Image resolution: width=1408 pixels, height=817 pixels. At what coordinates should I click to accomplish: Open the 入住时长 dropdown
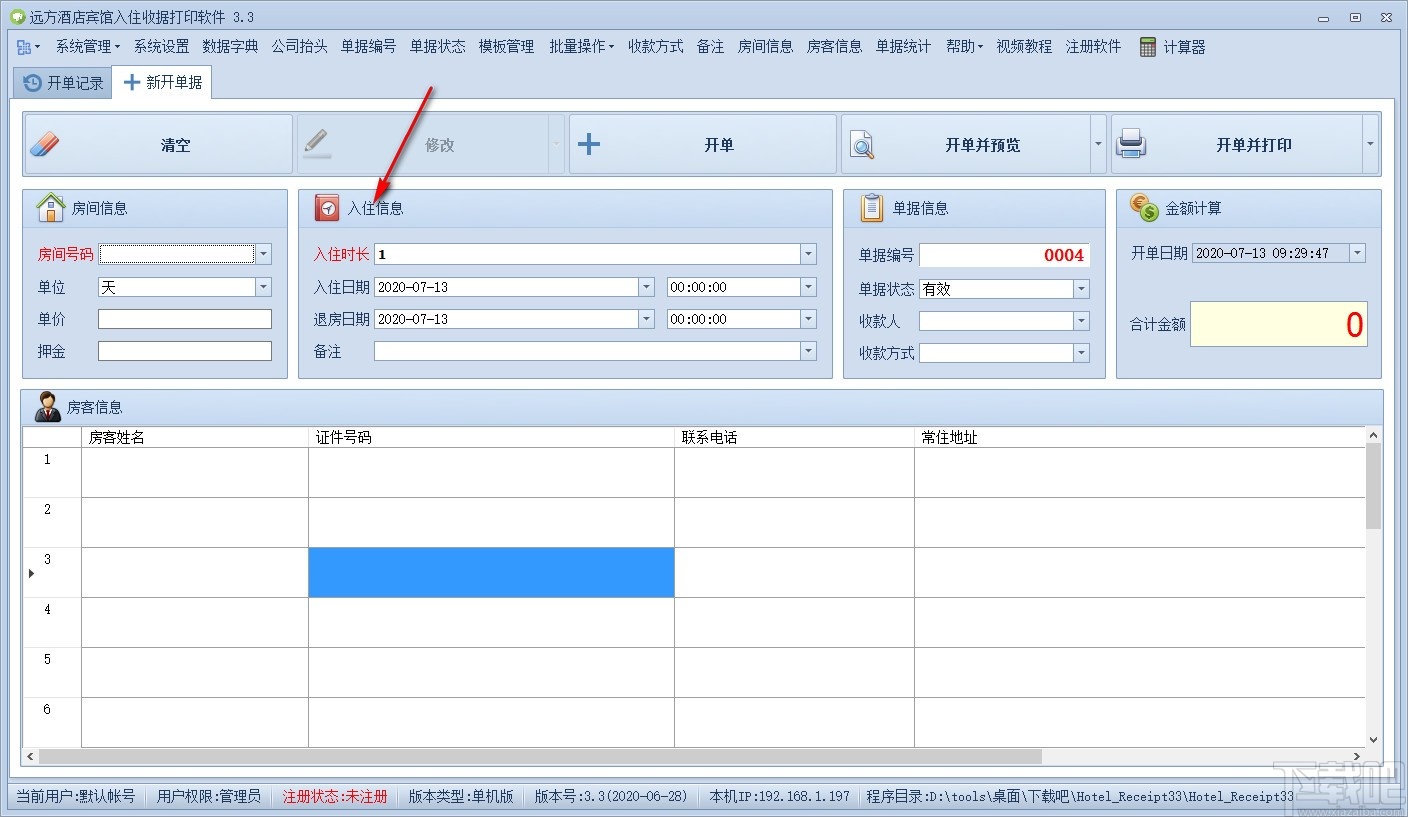tap(808, 254)
